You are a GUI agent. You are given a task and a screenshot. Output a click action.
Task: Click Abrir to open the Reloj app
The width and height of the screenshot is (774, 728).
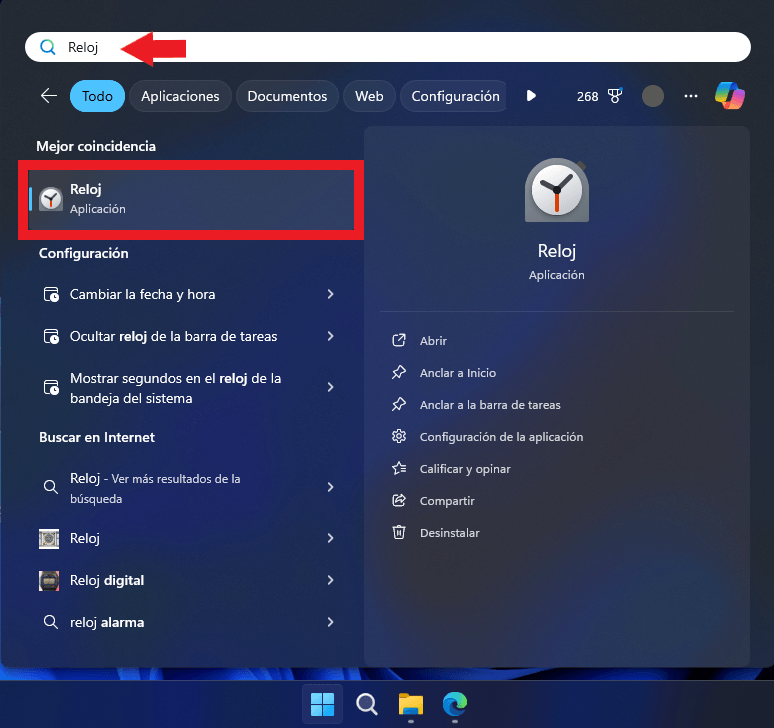(x=433, y=341)
